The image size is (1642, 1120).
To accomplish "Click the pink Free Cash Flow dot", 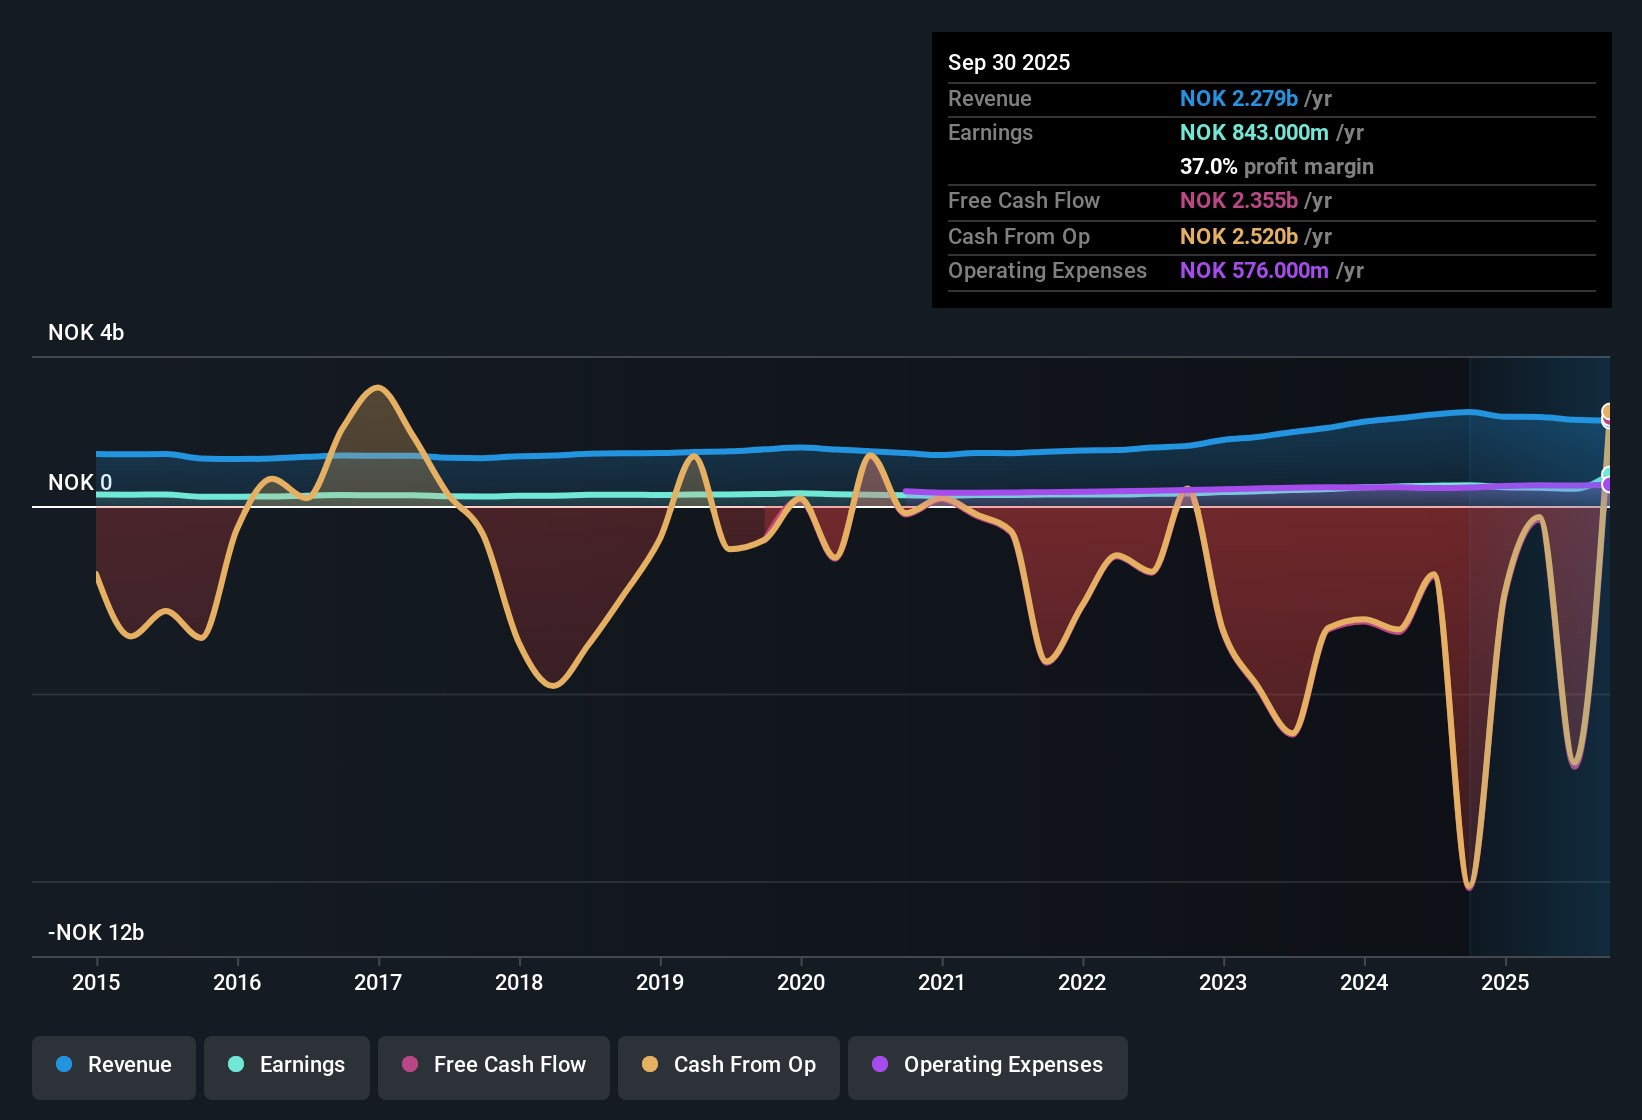I will click(x=410, y=1065).
